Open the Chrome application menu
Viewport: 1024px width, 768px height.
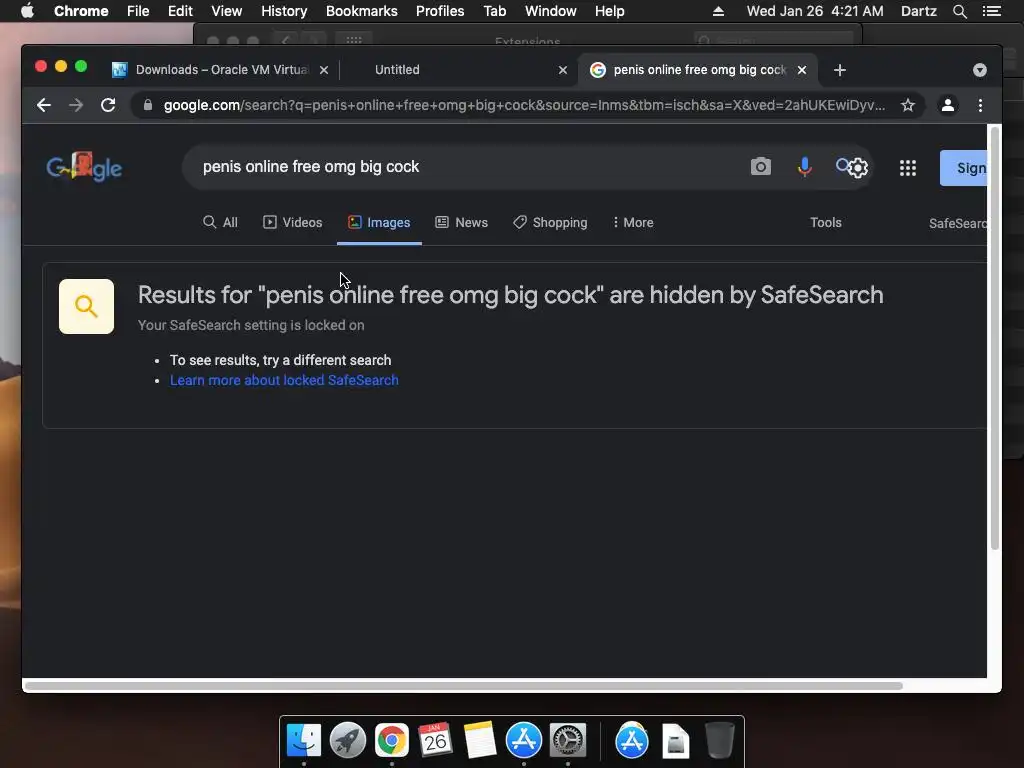[x=81, y=11]
